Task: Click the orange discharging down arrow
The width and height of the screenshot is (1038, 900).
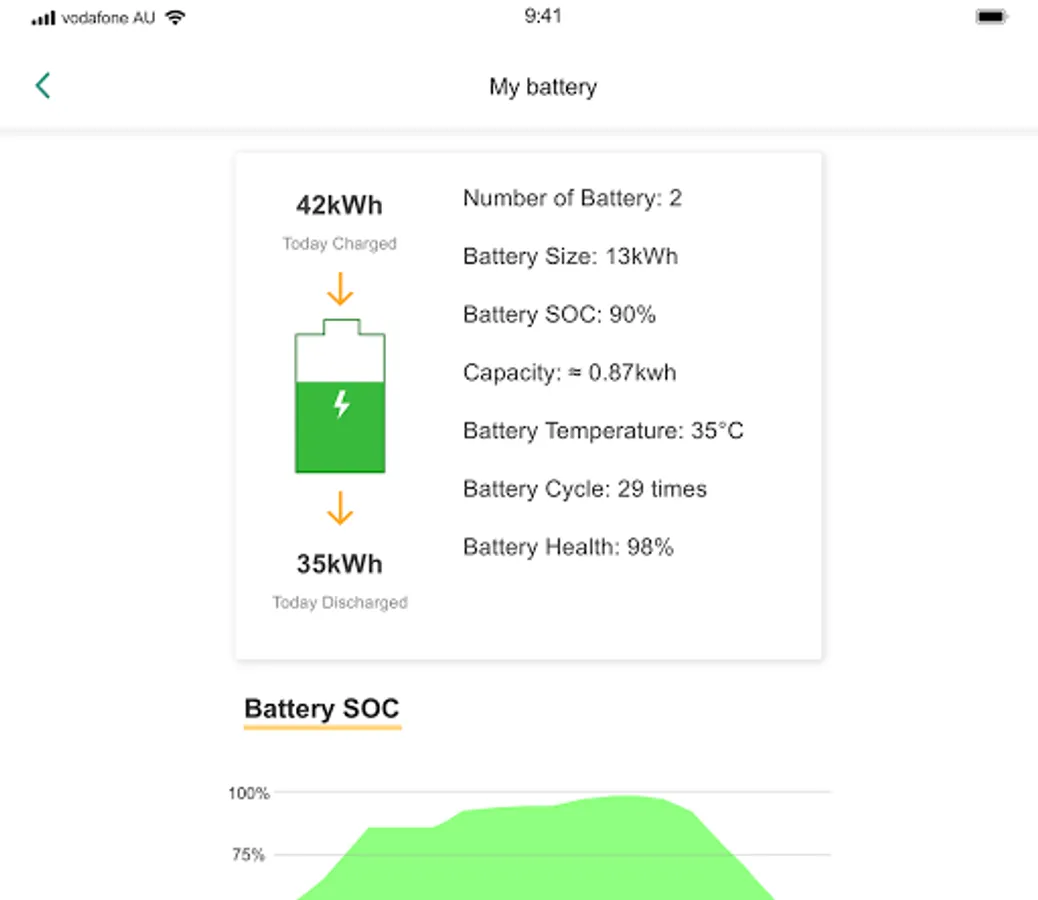Action: click(340, 508)
